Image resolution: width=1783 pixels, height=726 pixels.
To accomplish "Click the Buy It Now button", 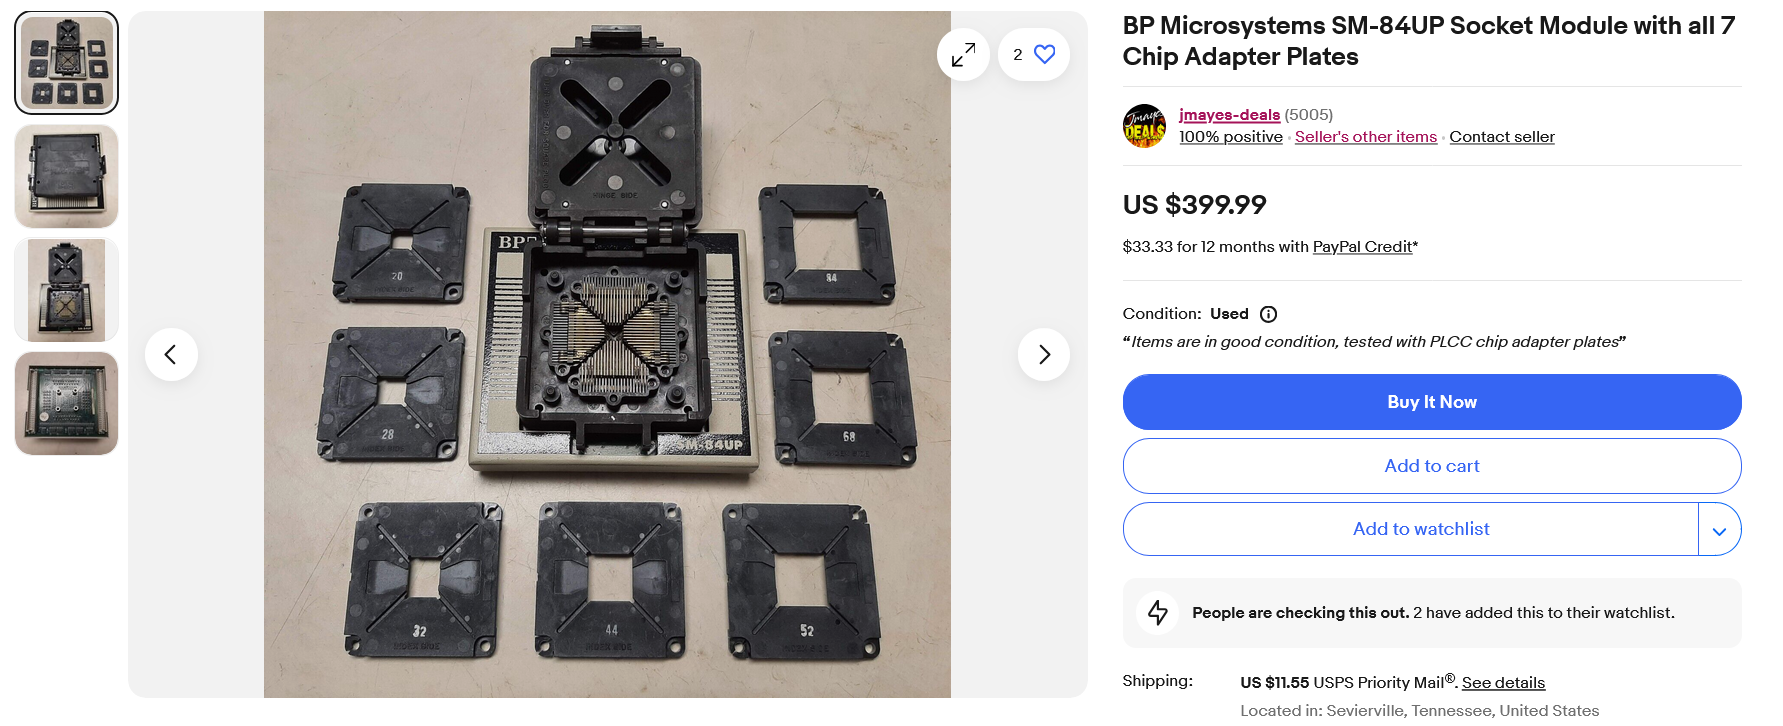I will tap(1432, 402).
